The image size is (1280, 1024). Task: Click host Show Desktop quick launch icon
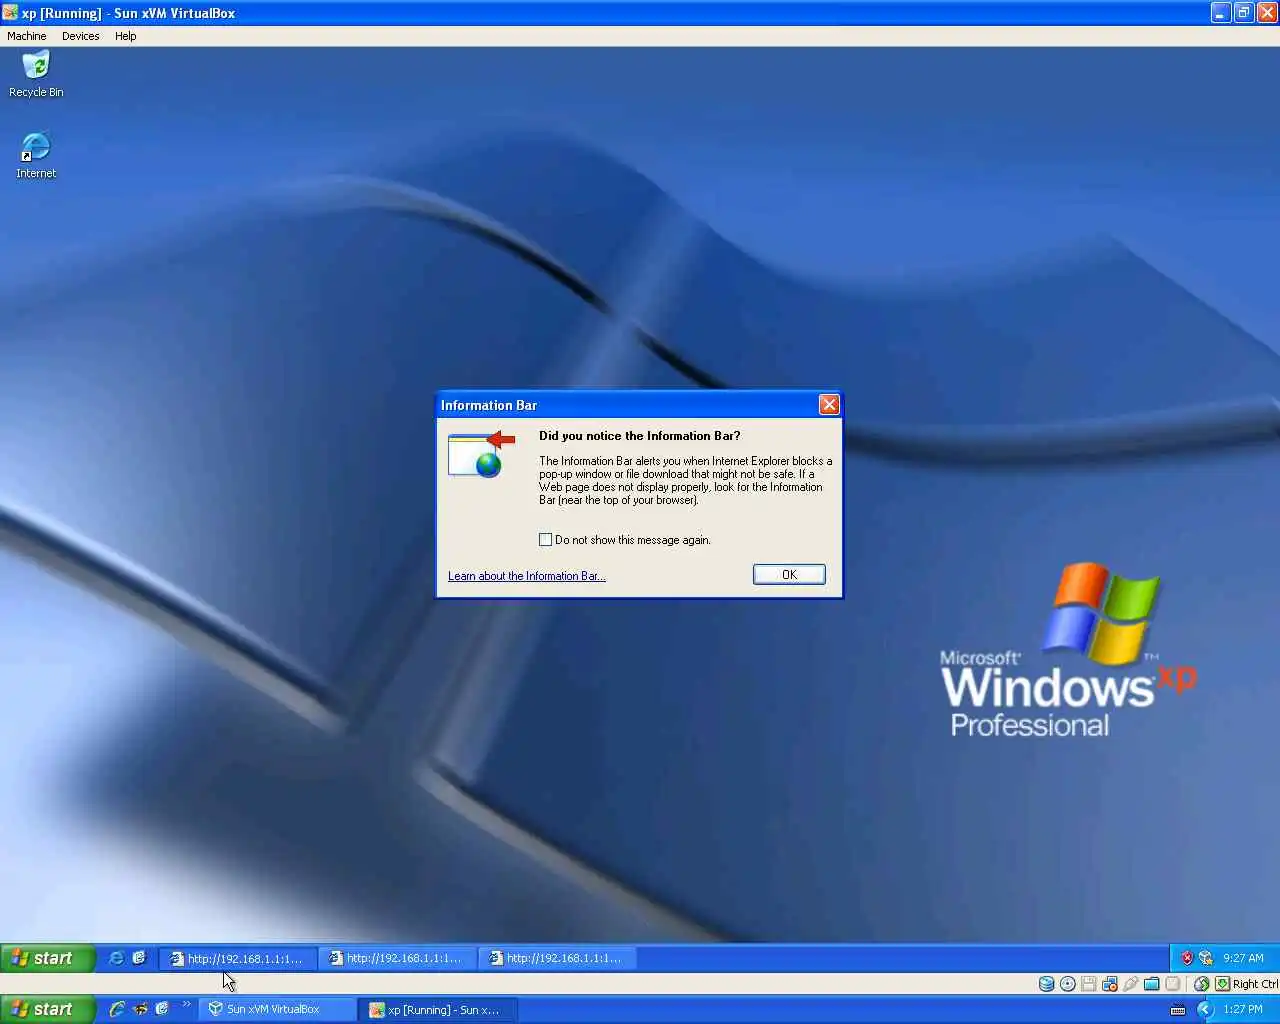[162, 1009]
